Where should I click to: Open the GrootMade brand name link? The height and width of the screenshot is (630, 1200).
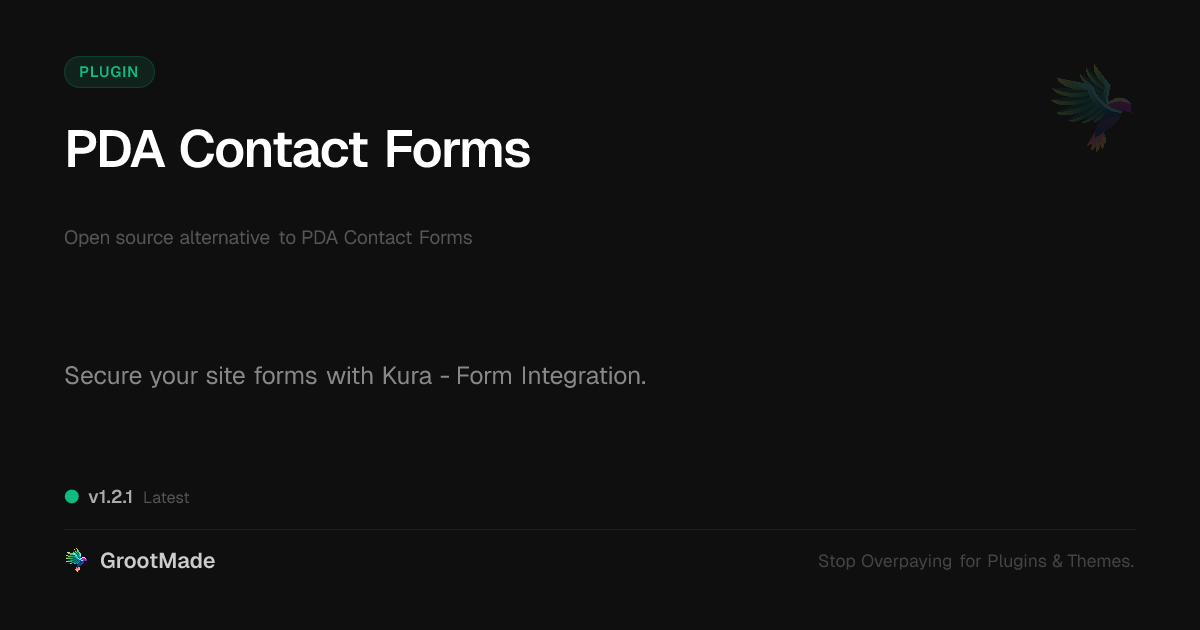[157, 561]
